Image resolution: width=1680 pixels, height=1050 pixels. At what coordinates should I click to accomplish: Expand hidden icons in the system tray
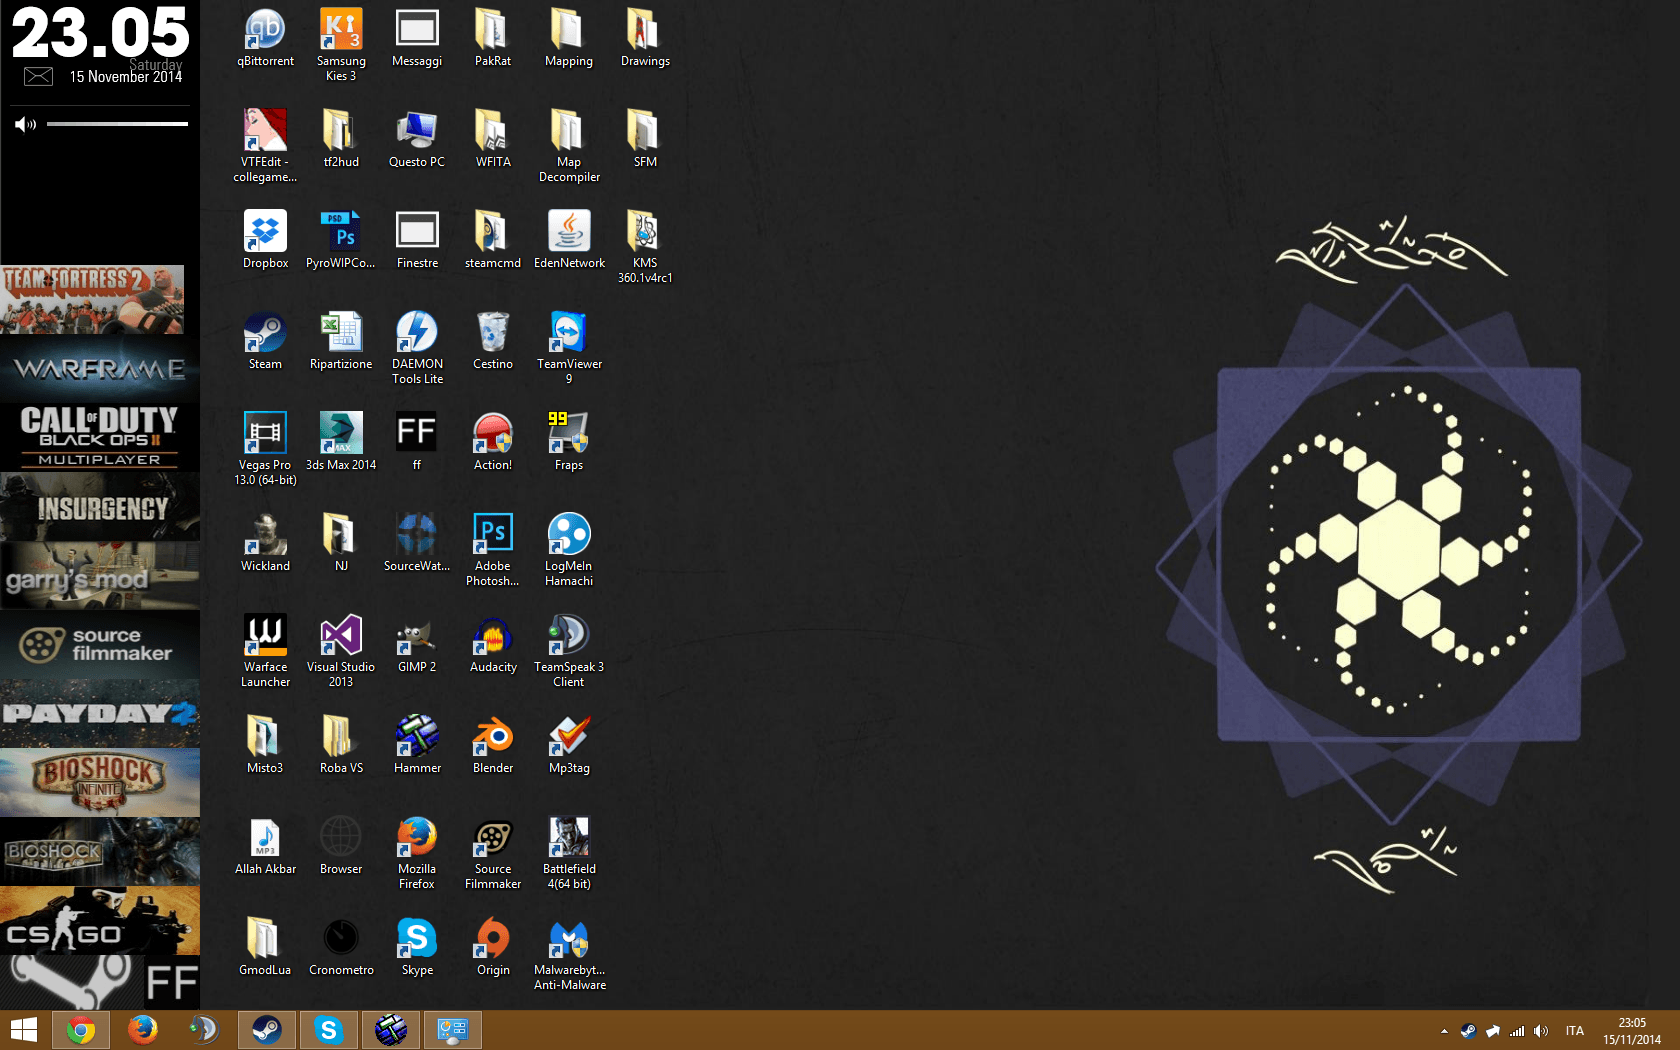[1443, 1030]
